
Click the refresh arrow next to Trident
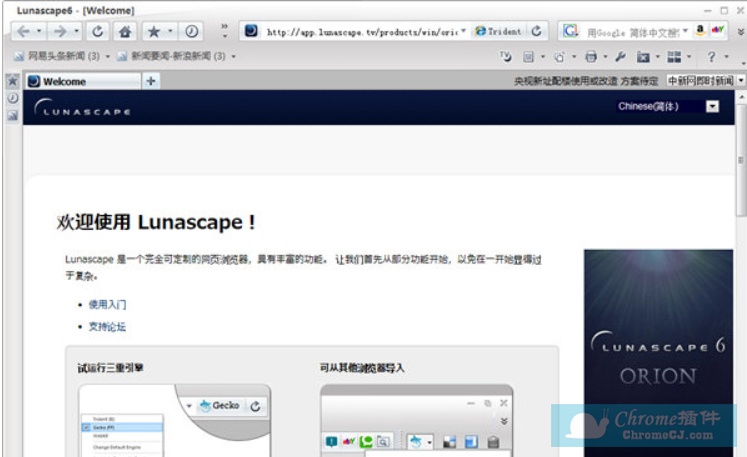pos(536,31)
